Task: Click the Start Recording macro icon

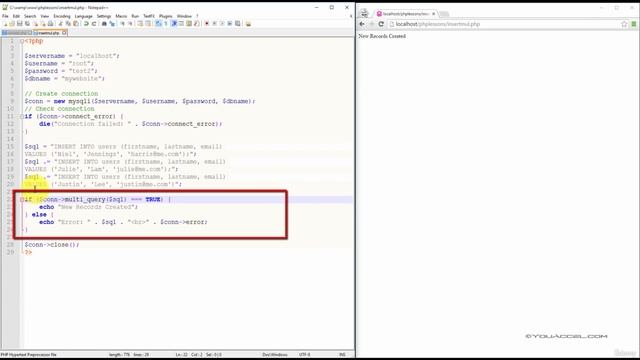Action: pos(207,24)
